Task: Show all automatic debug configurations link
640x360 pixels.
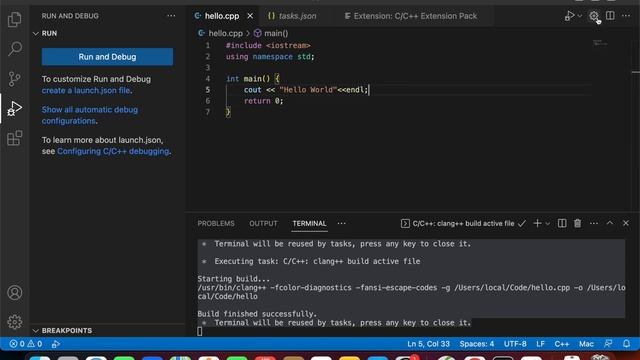Action: tap(90, 116)
